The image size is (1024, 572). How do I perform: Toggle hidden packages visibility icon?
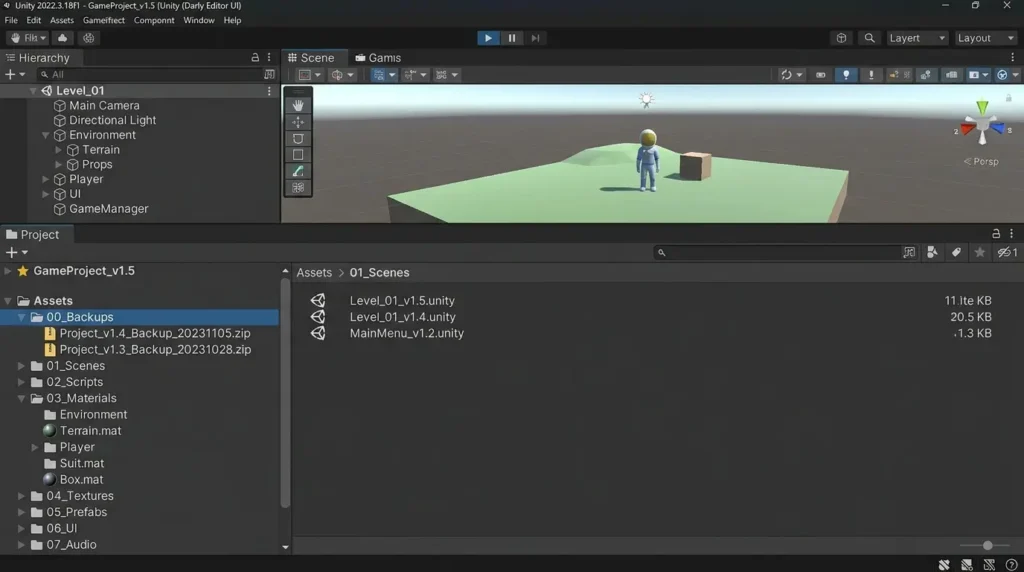point(1006,252)
